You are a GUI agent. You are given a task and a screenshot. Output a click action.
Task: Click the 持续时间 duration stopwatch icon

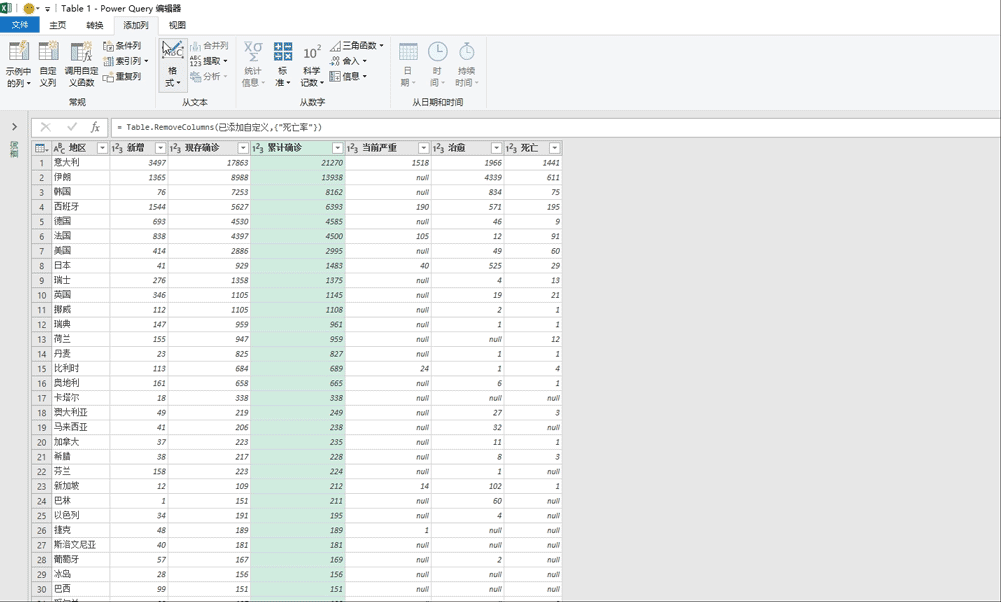pos(467,52)
